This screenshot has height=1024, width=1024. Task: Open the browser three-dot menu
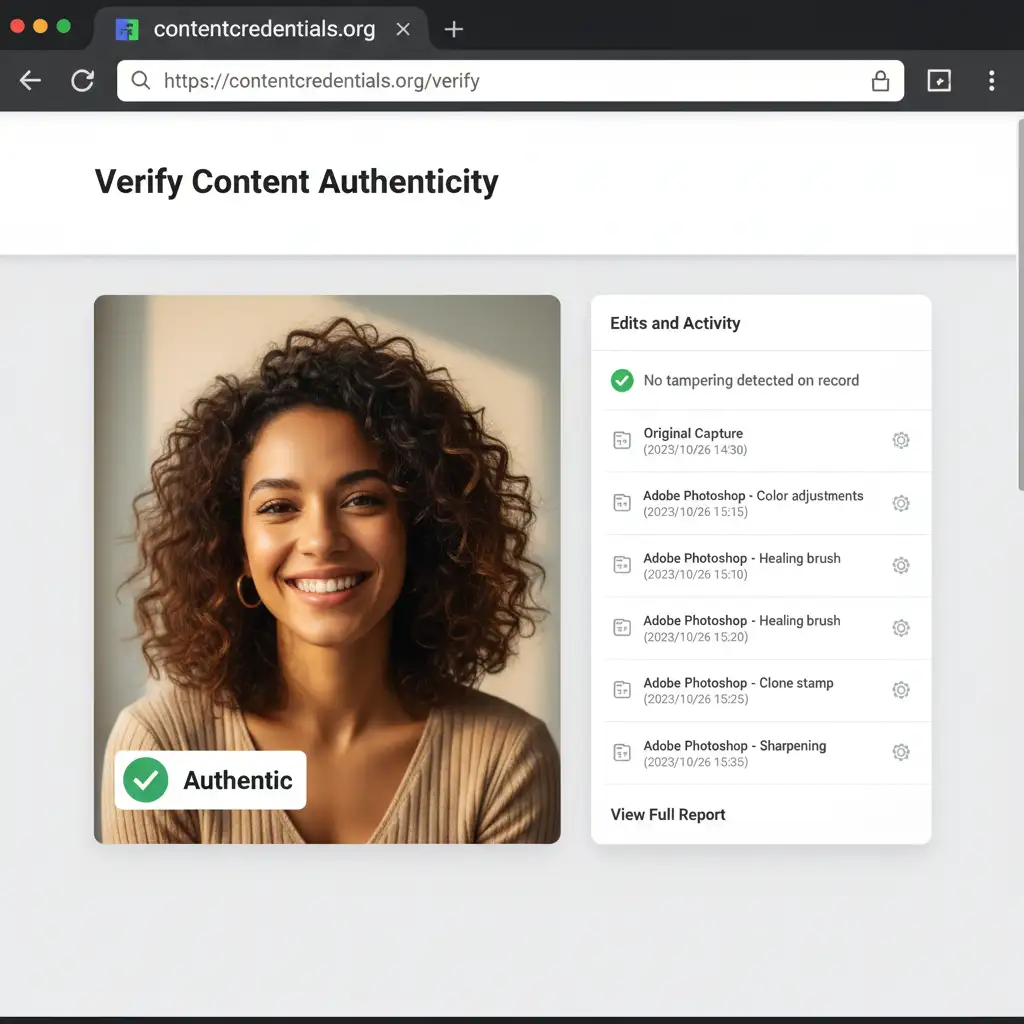[991, 81]
